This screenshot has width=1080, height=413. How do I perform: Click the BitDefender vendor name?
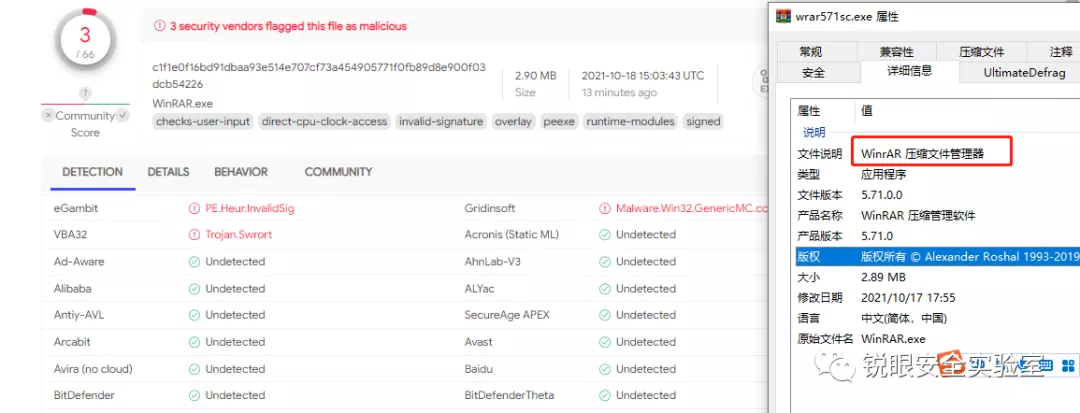(84, 396)
